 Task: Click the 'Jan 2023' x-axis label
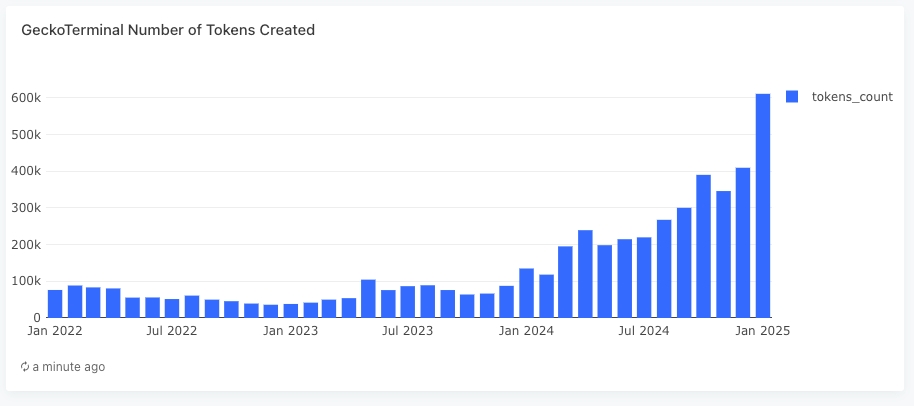coord(290,331)
